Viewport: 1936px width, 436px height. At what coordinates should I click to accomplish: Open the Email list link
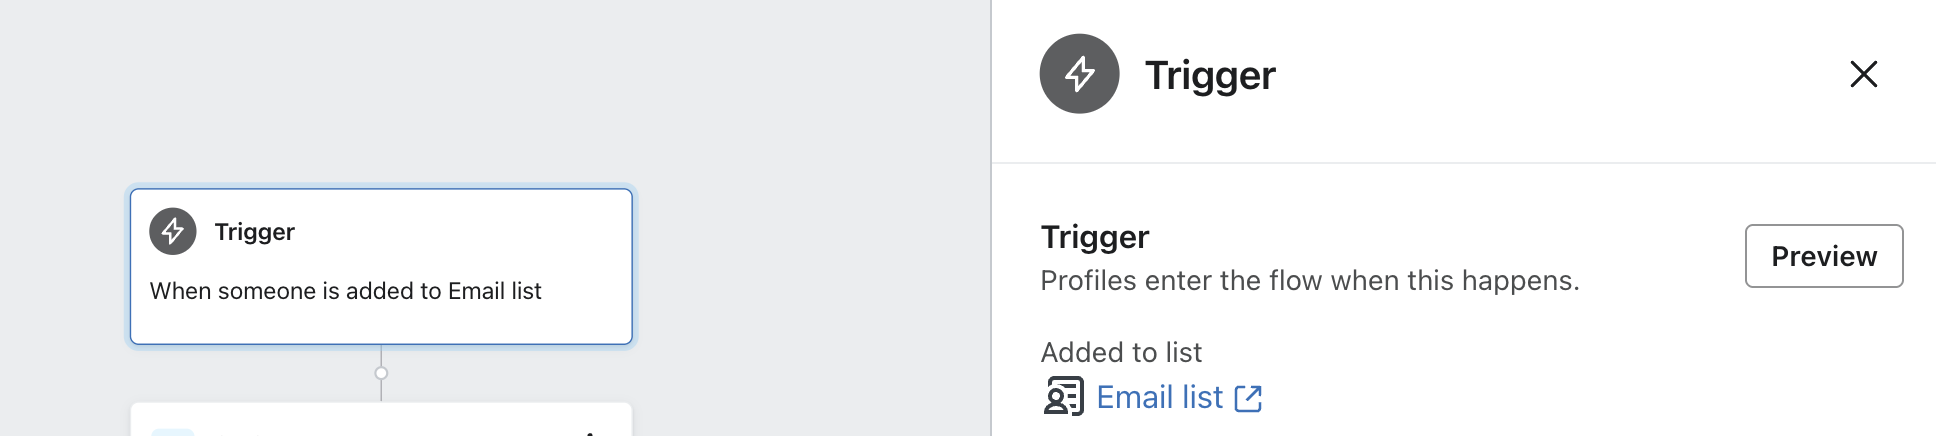click(1159, 398)
